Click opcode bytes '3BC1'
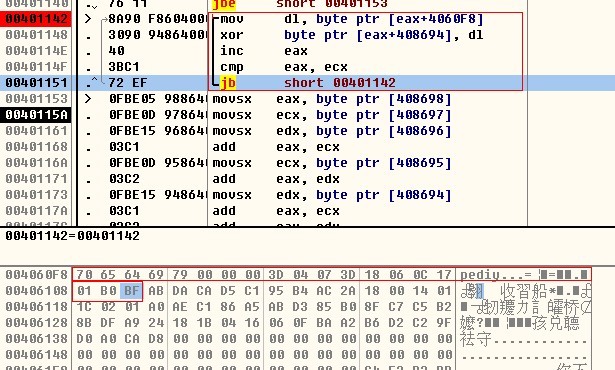 pyautogui.click(x=124, y=67)
